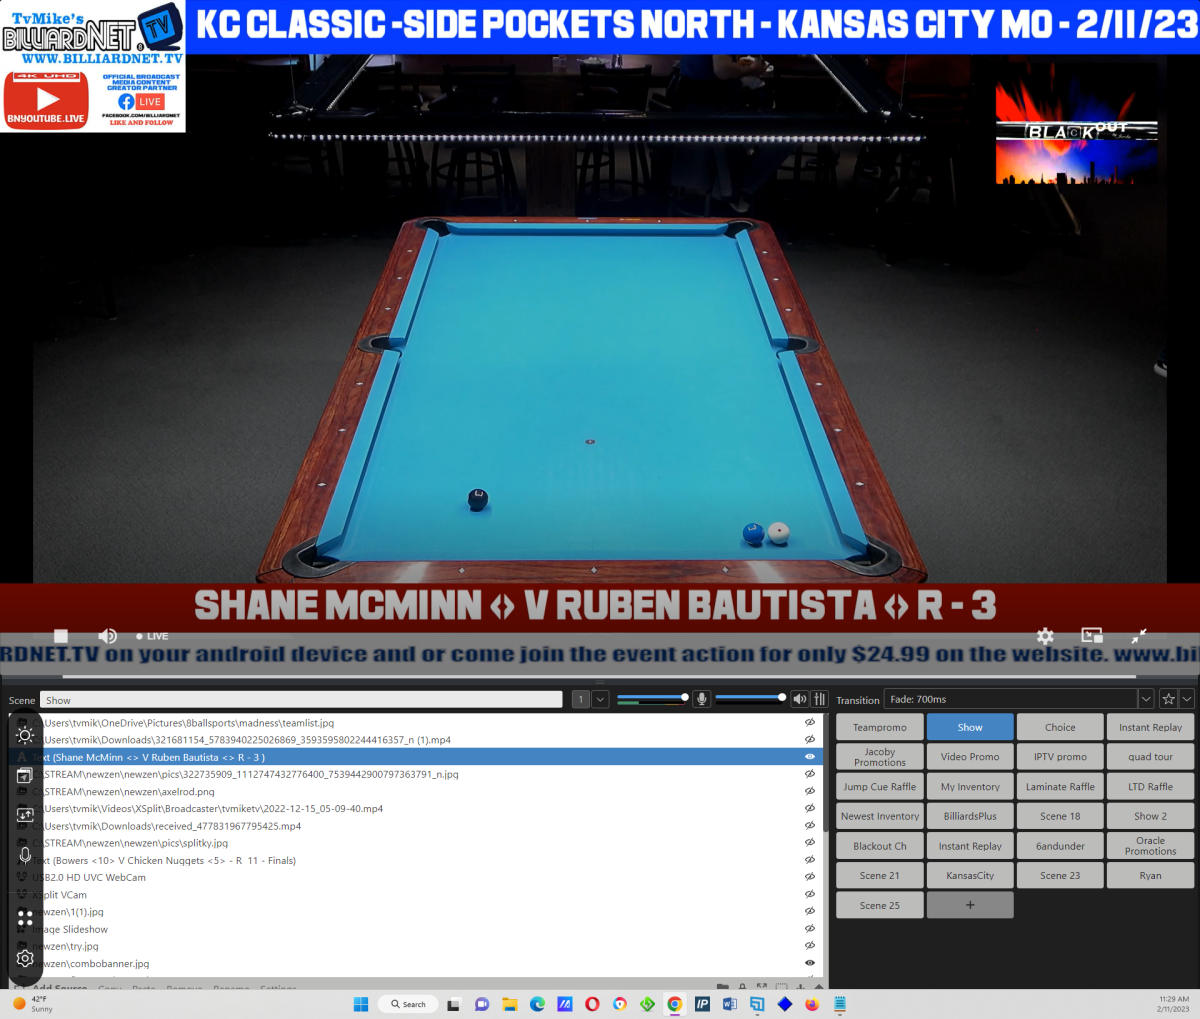
Task: Open the audio mixer sliders icon
Action: [x=820, y=699]
